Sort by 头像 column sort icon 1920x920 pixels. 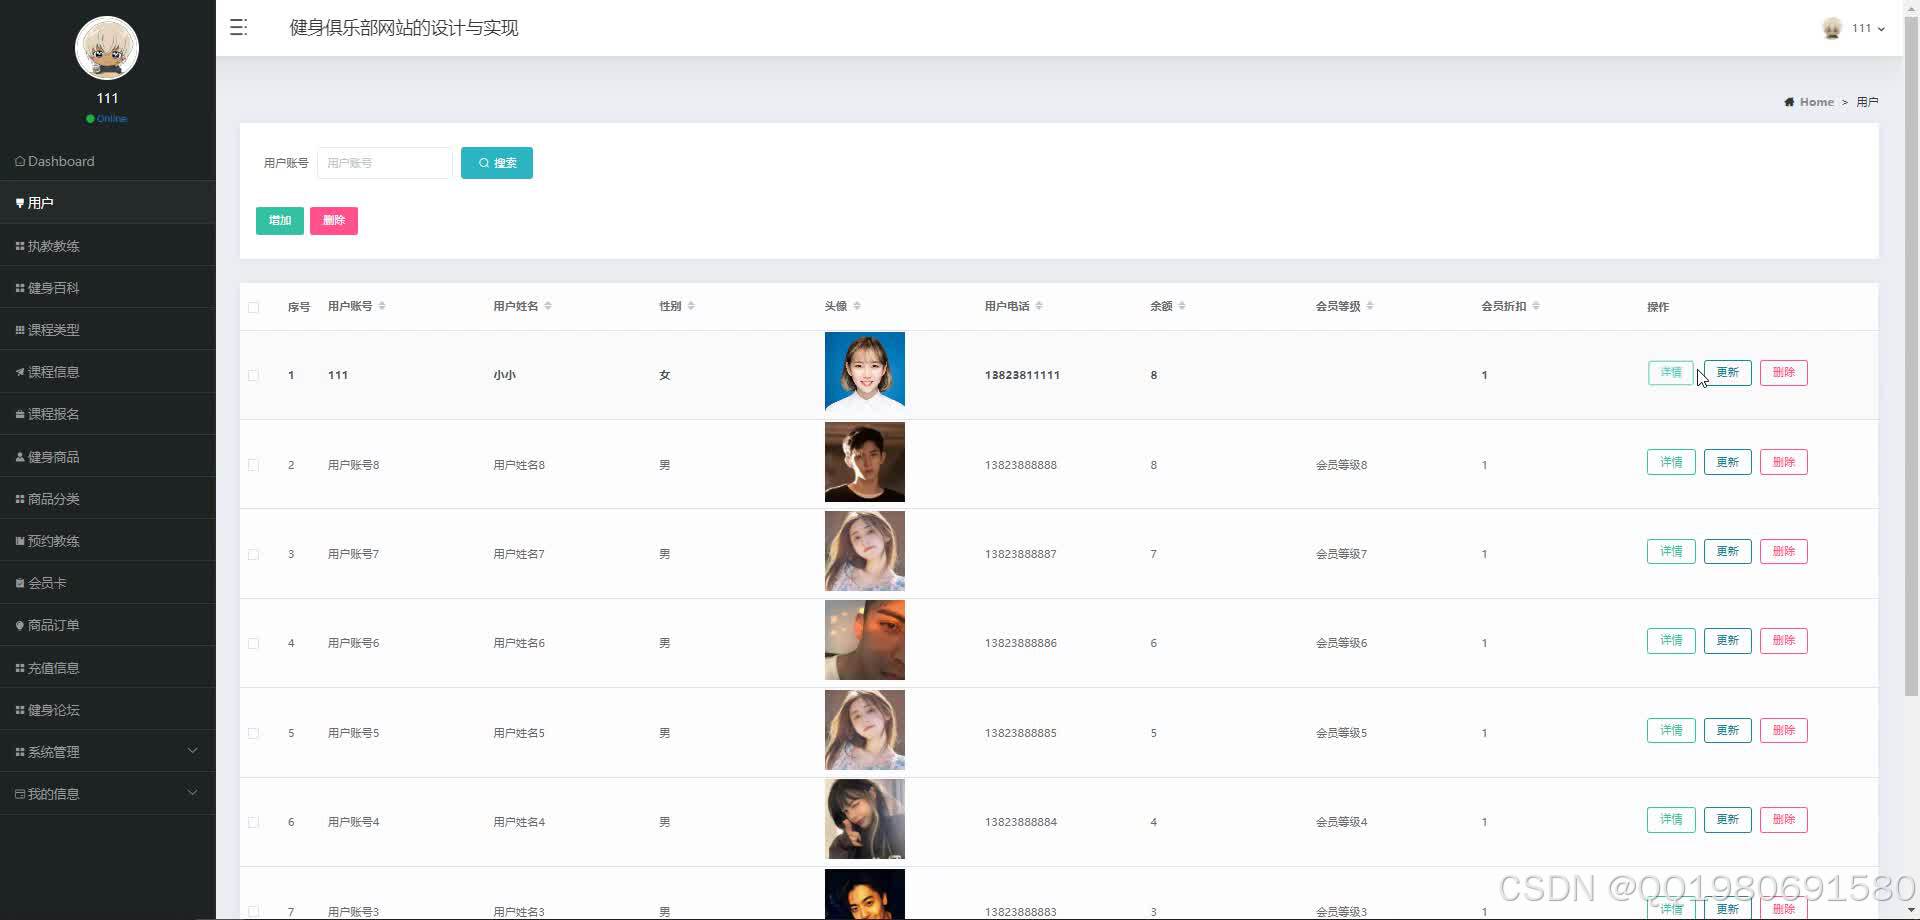pos(857,306)
